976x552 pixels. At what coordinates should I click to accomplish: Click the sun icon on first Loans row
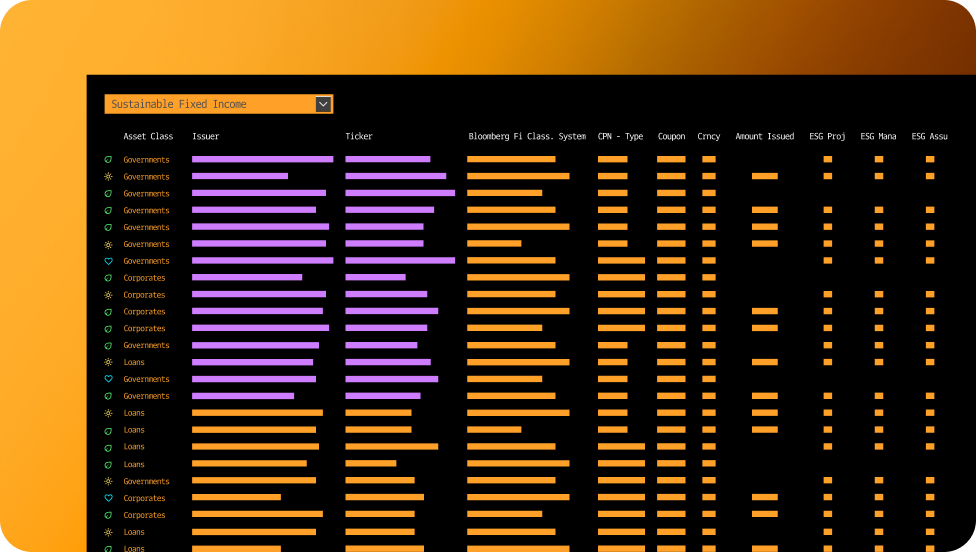pos(108,362)
